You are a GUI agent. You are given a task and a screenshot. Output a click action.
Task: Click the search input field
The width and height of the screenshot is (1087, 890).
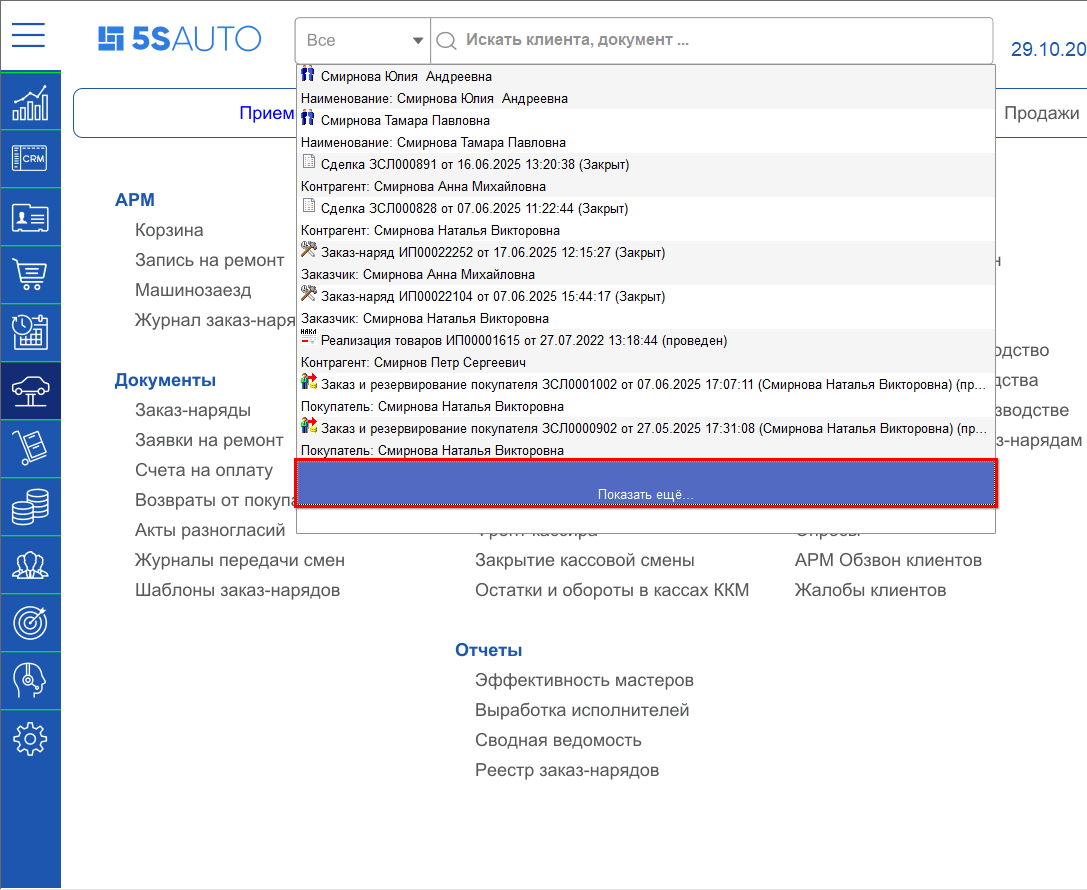(x=700, y=40)
